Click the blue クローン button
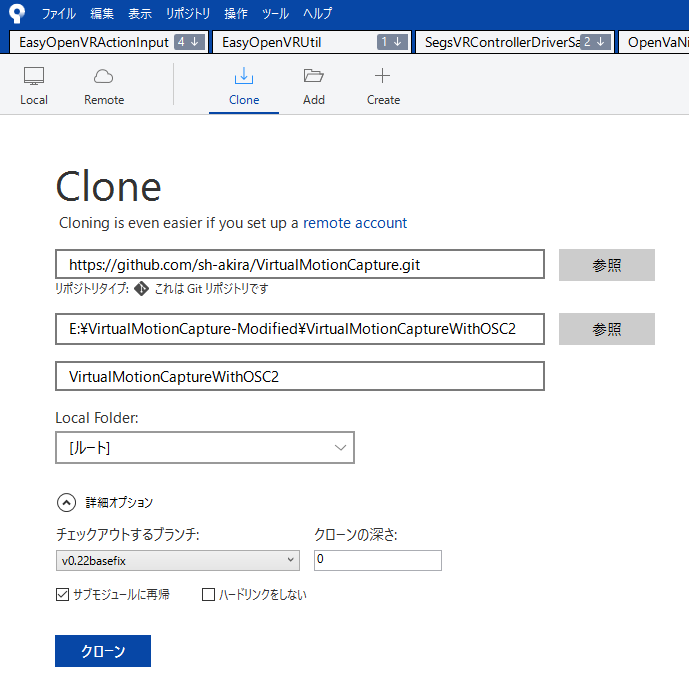The height and width of the screenshot is (699, 689). pos(103,651)
